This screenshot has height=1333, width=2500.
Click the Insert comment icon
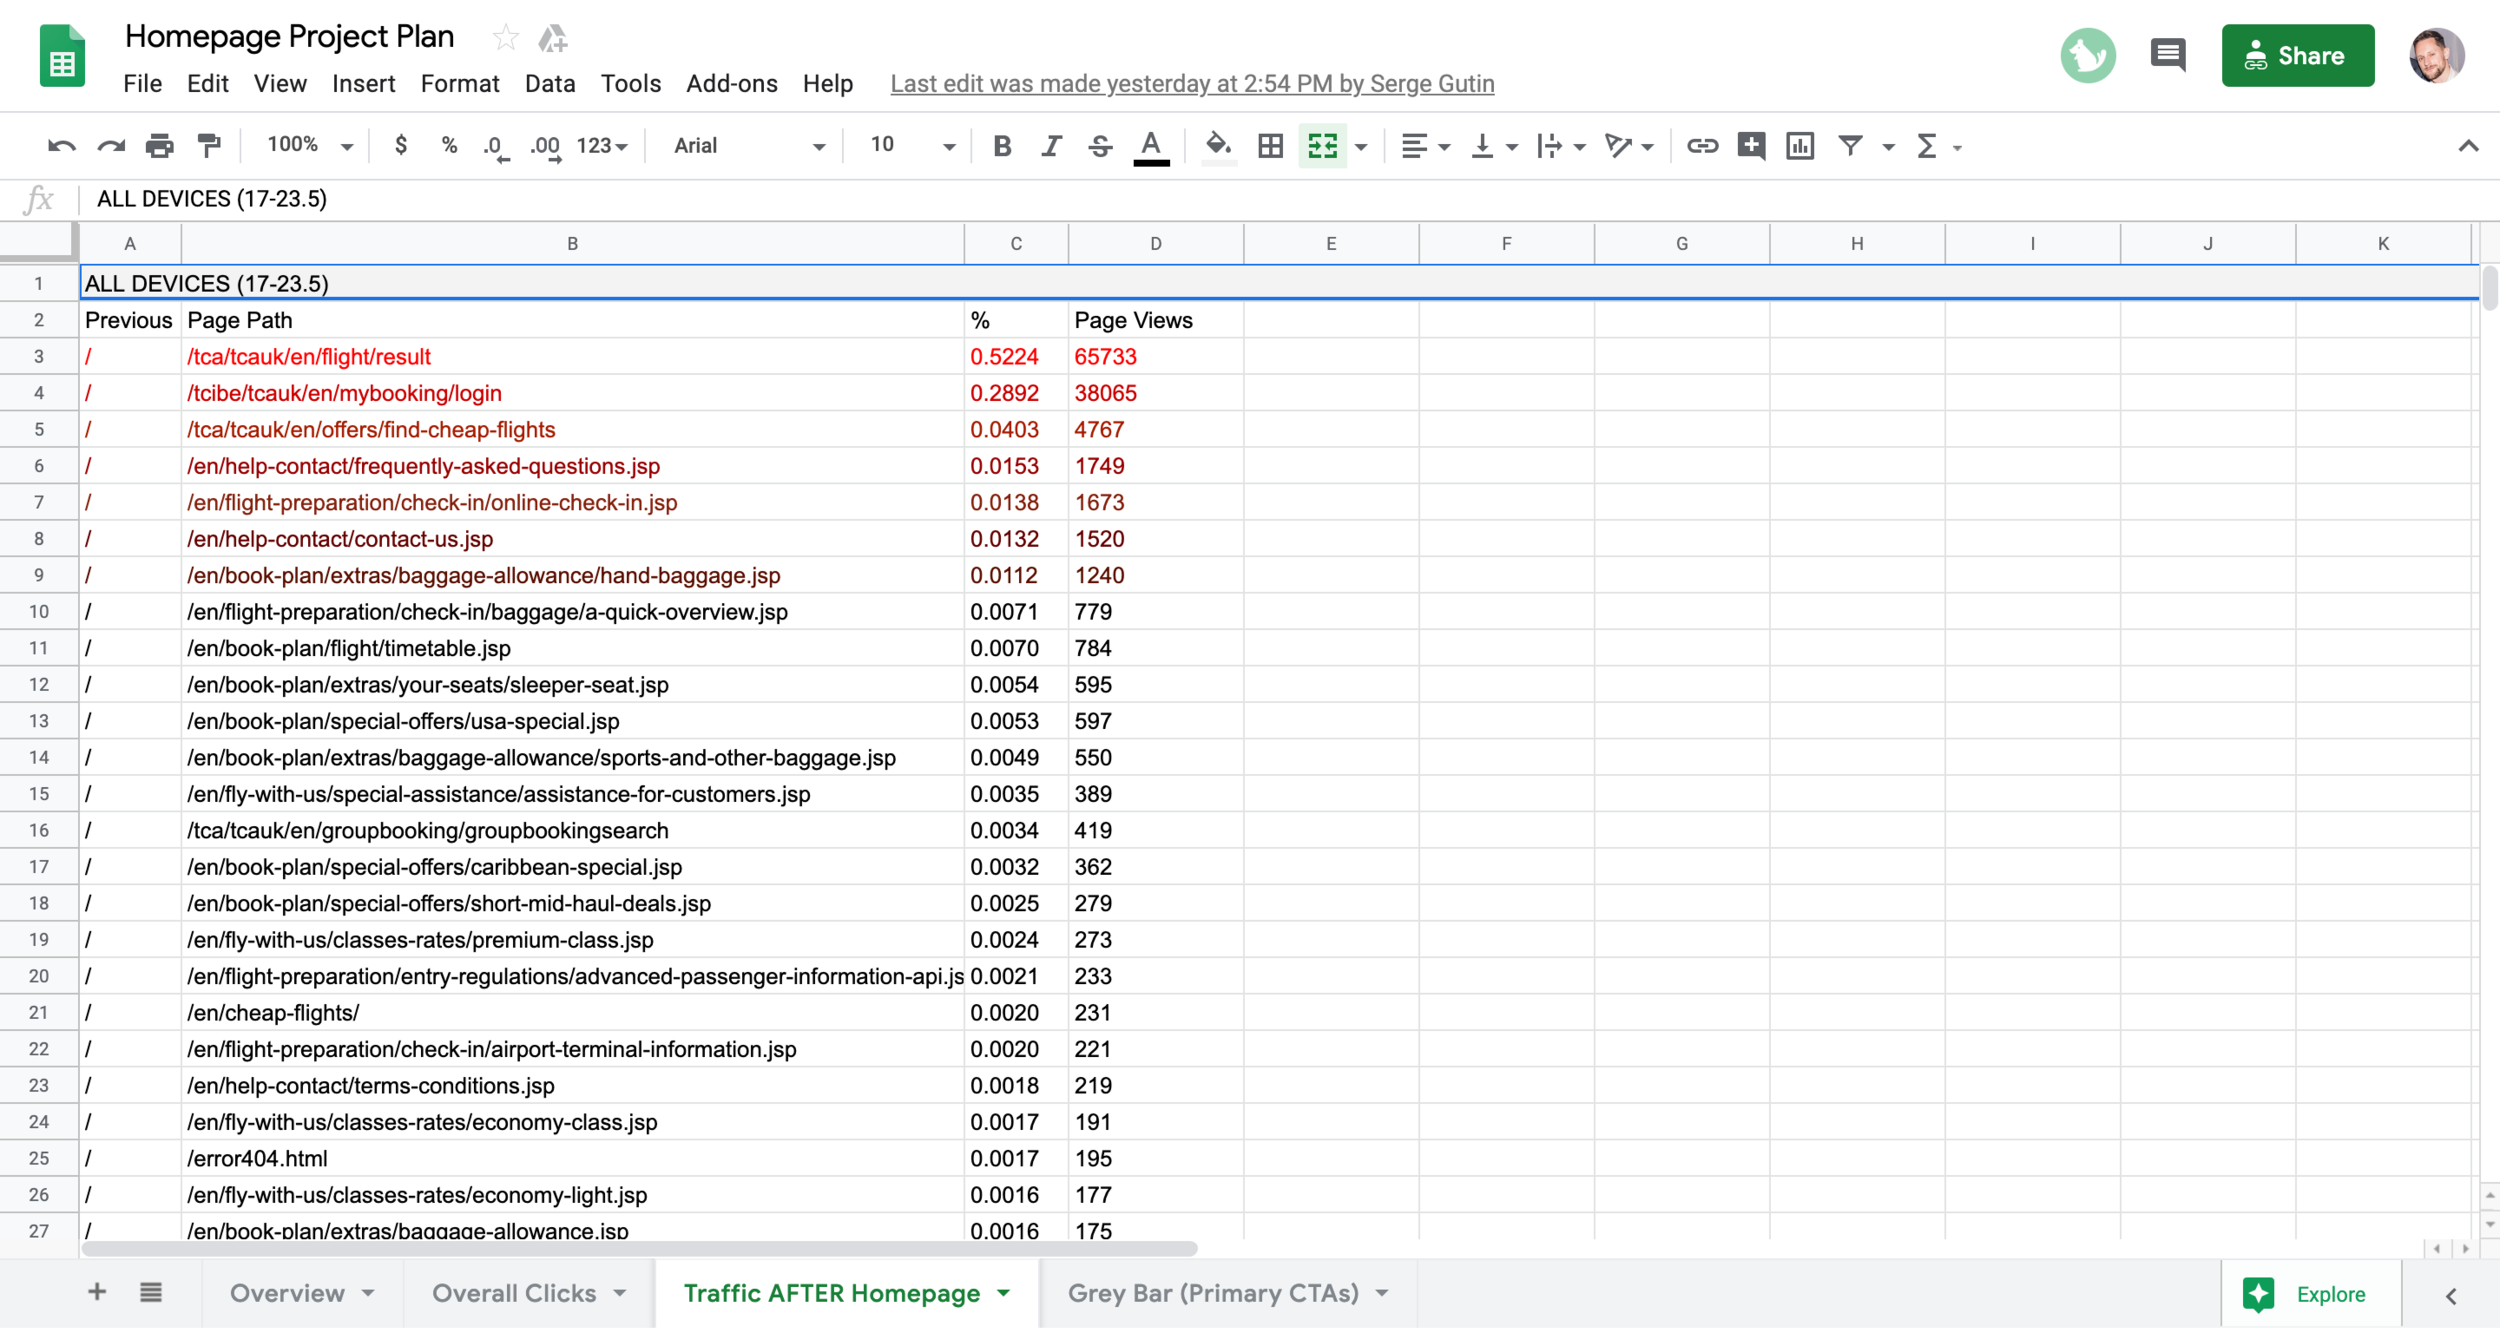[x=1751, y=146]
